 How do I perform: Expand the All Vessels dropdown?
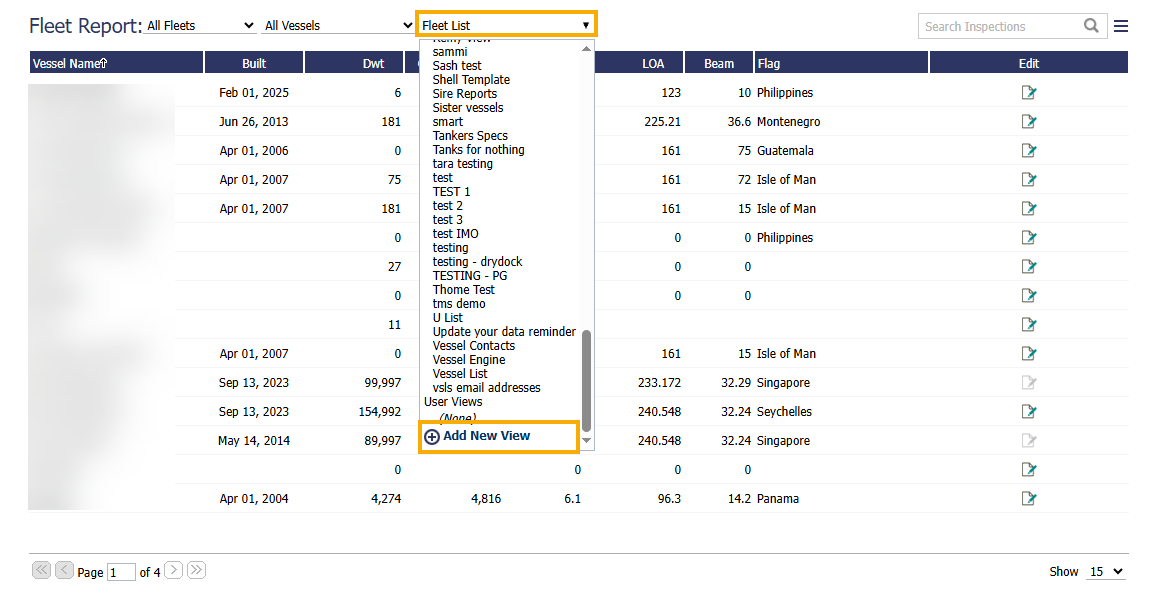pos(335,25)
